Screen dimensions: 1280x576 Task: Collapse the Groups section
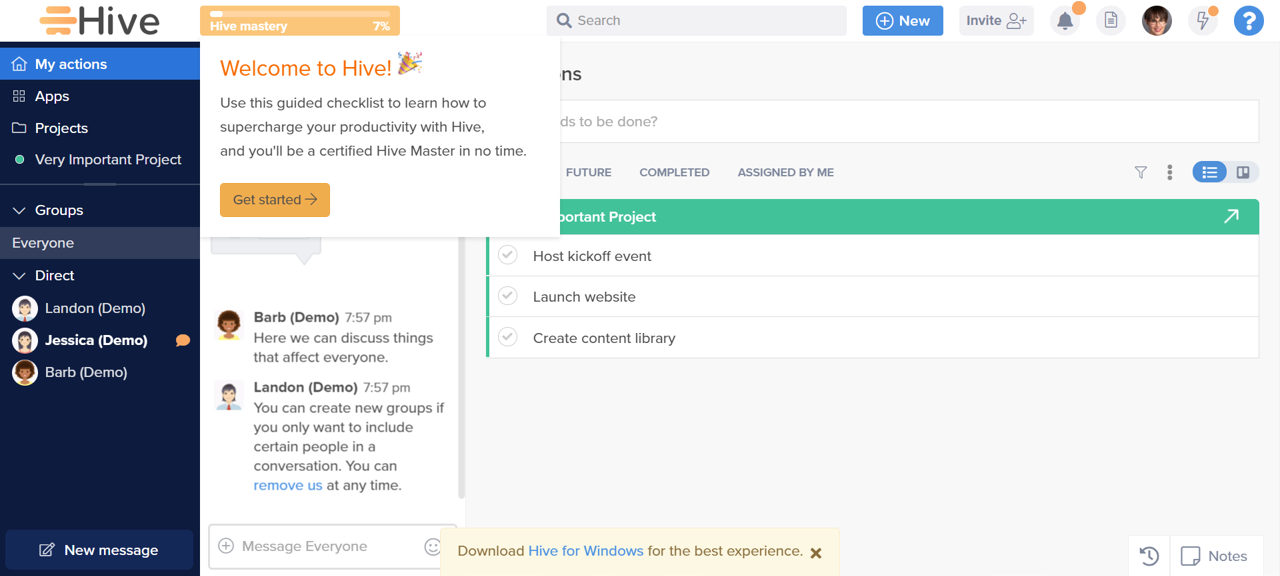click(19, 210)
